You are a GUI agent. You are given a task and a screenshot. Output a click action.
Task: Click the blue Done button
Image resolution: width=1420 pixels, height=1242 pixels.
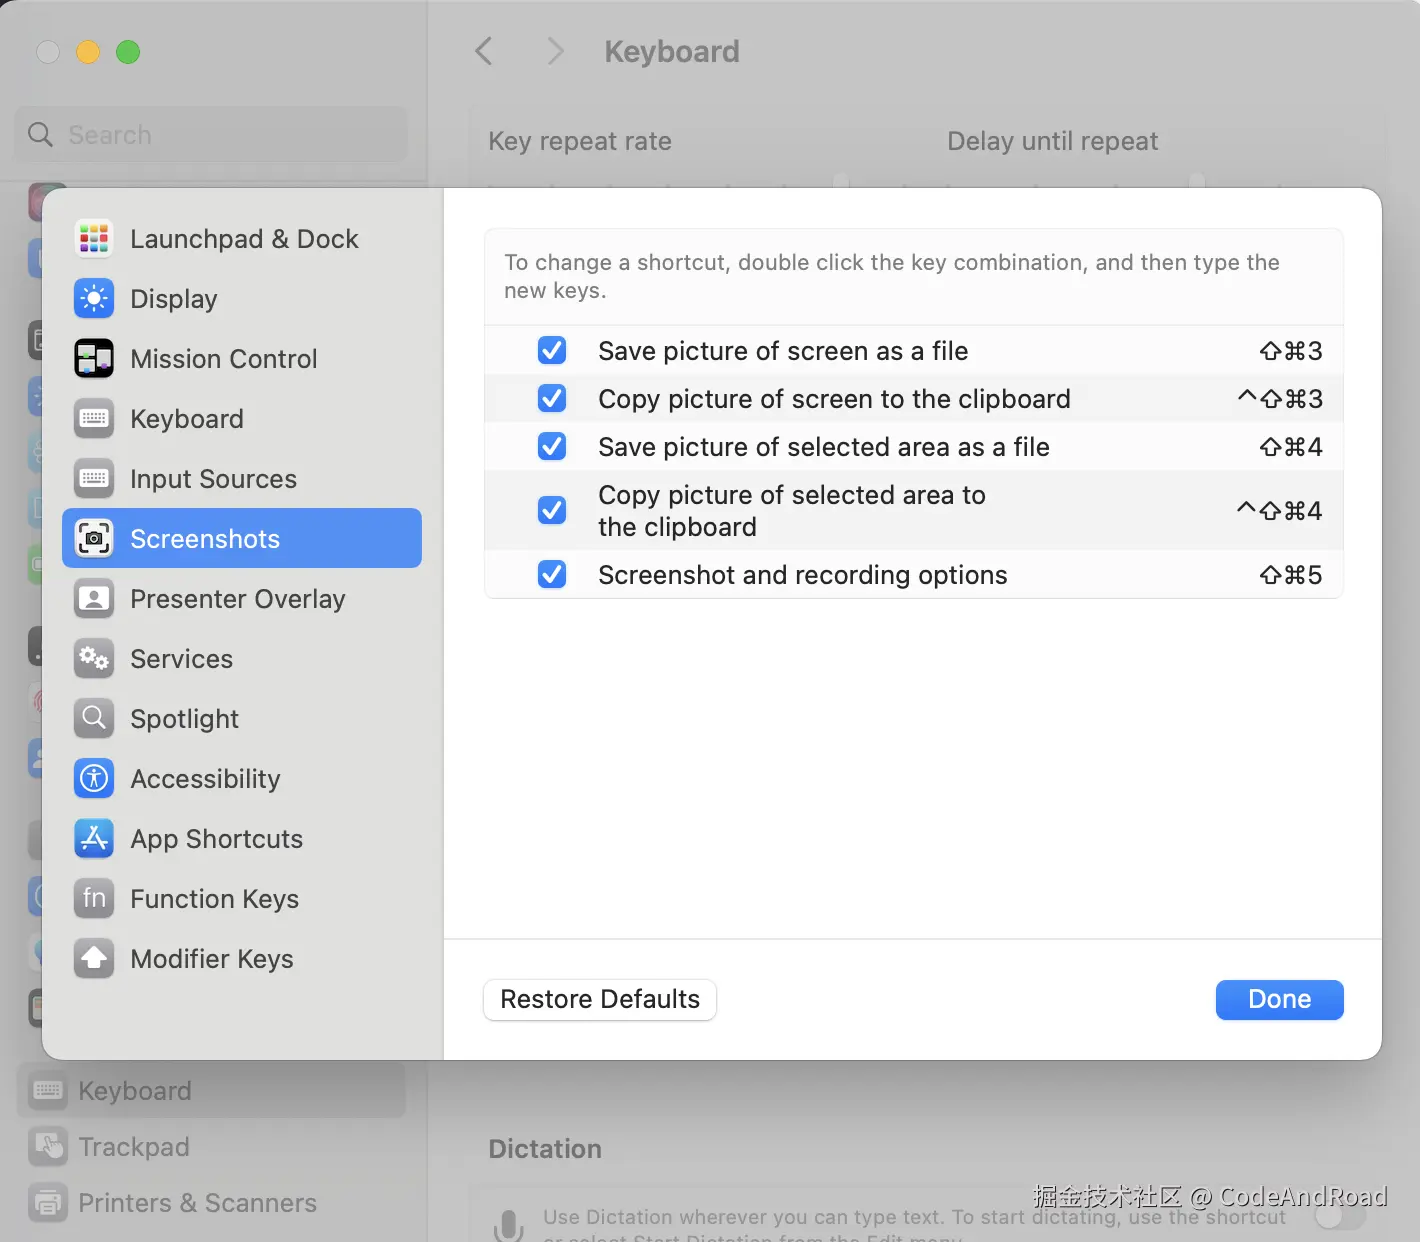[1279, 1000]
